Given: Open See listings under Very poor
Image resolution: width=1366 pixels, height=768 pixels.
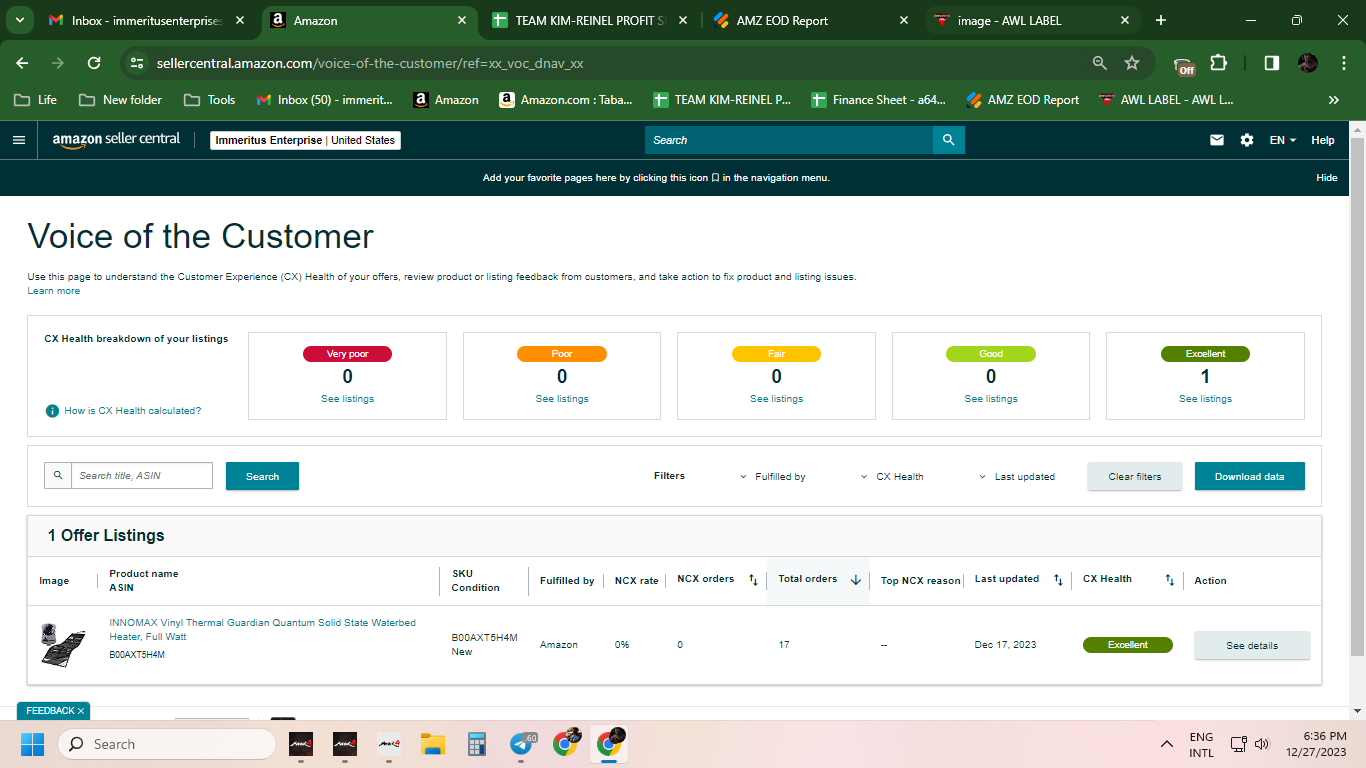Looking at the screenshot, I should [347, 399].
